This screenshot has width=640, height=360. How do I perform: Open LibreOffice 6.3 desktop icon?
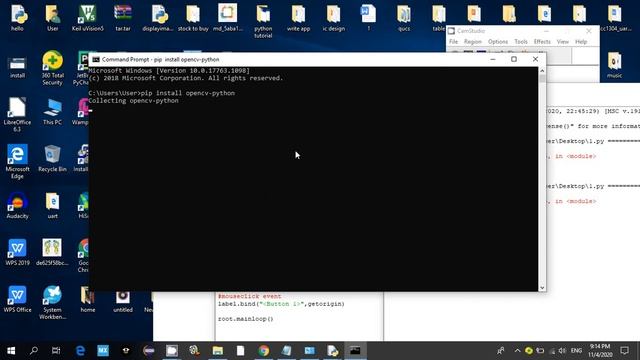coord(17,115)
